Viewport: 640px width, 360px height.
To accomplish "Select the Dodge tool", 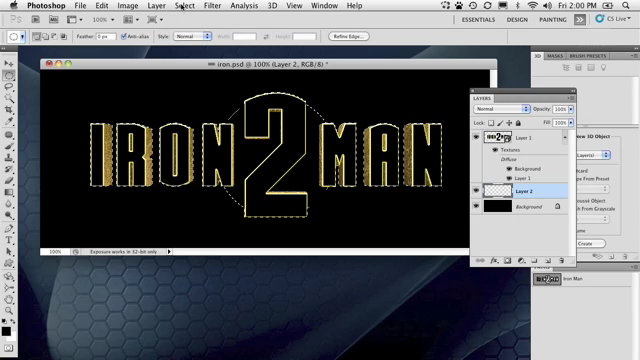I will click(x=9, y=215).
